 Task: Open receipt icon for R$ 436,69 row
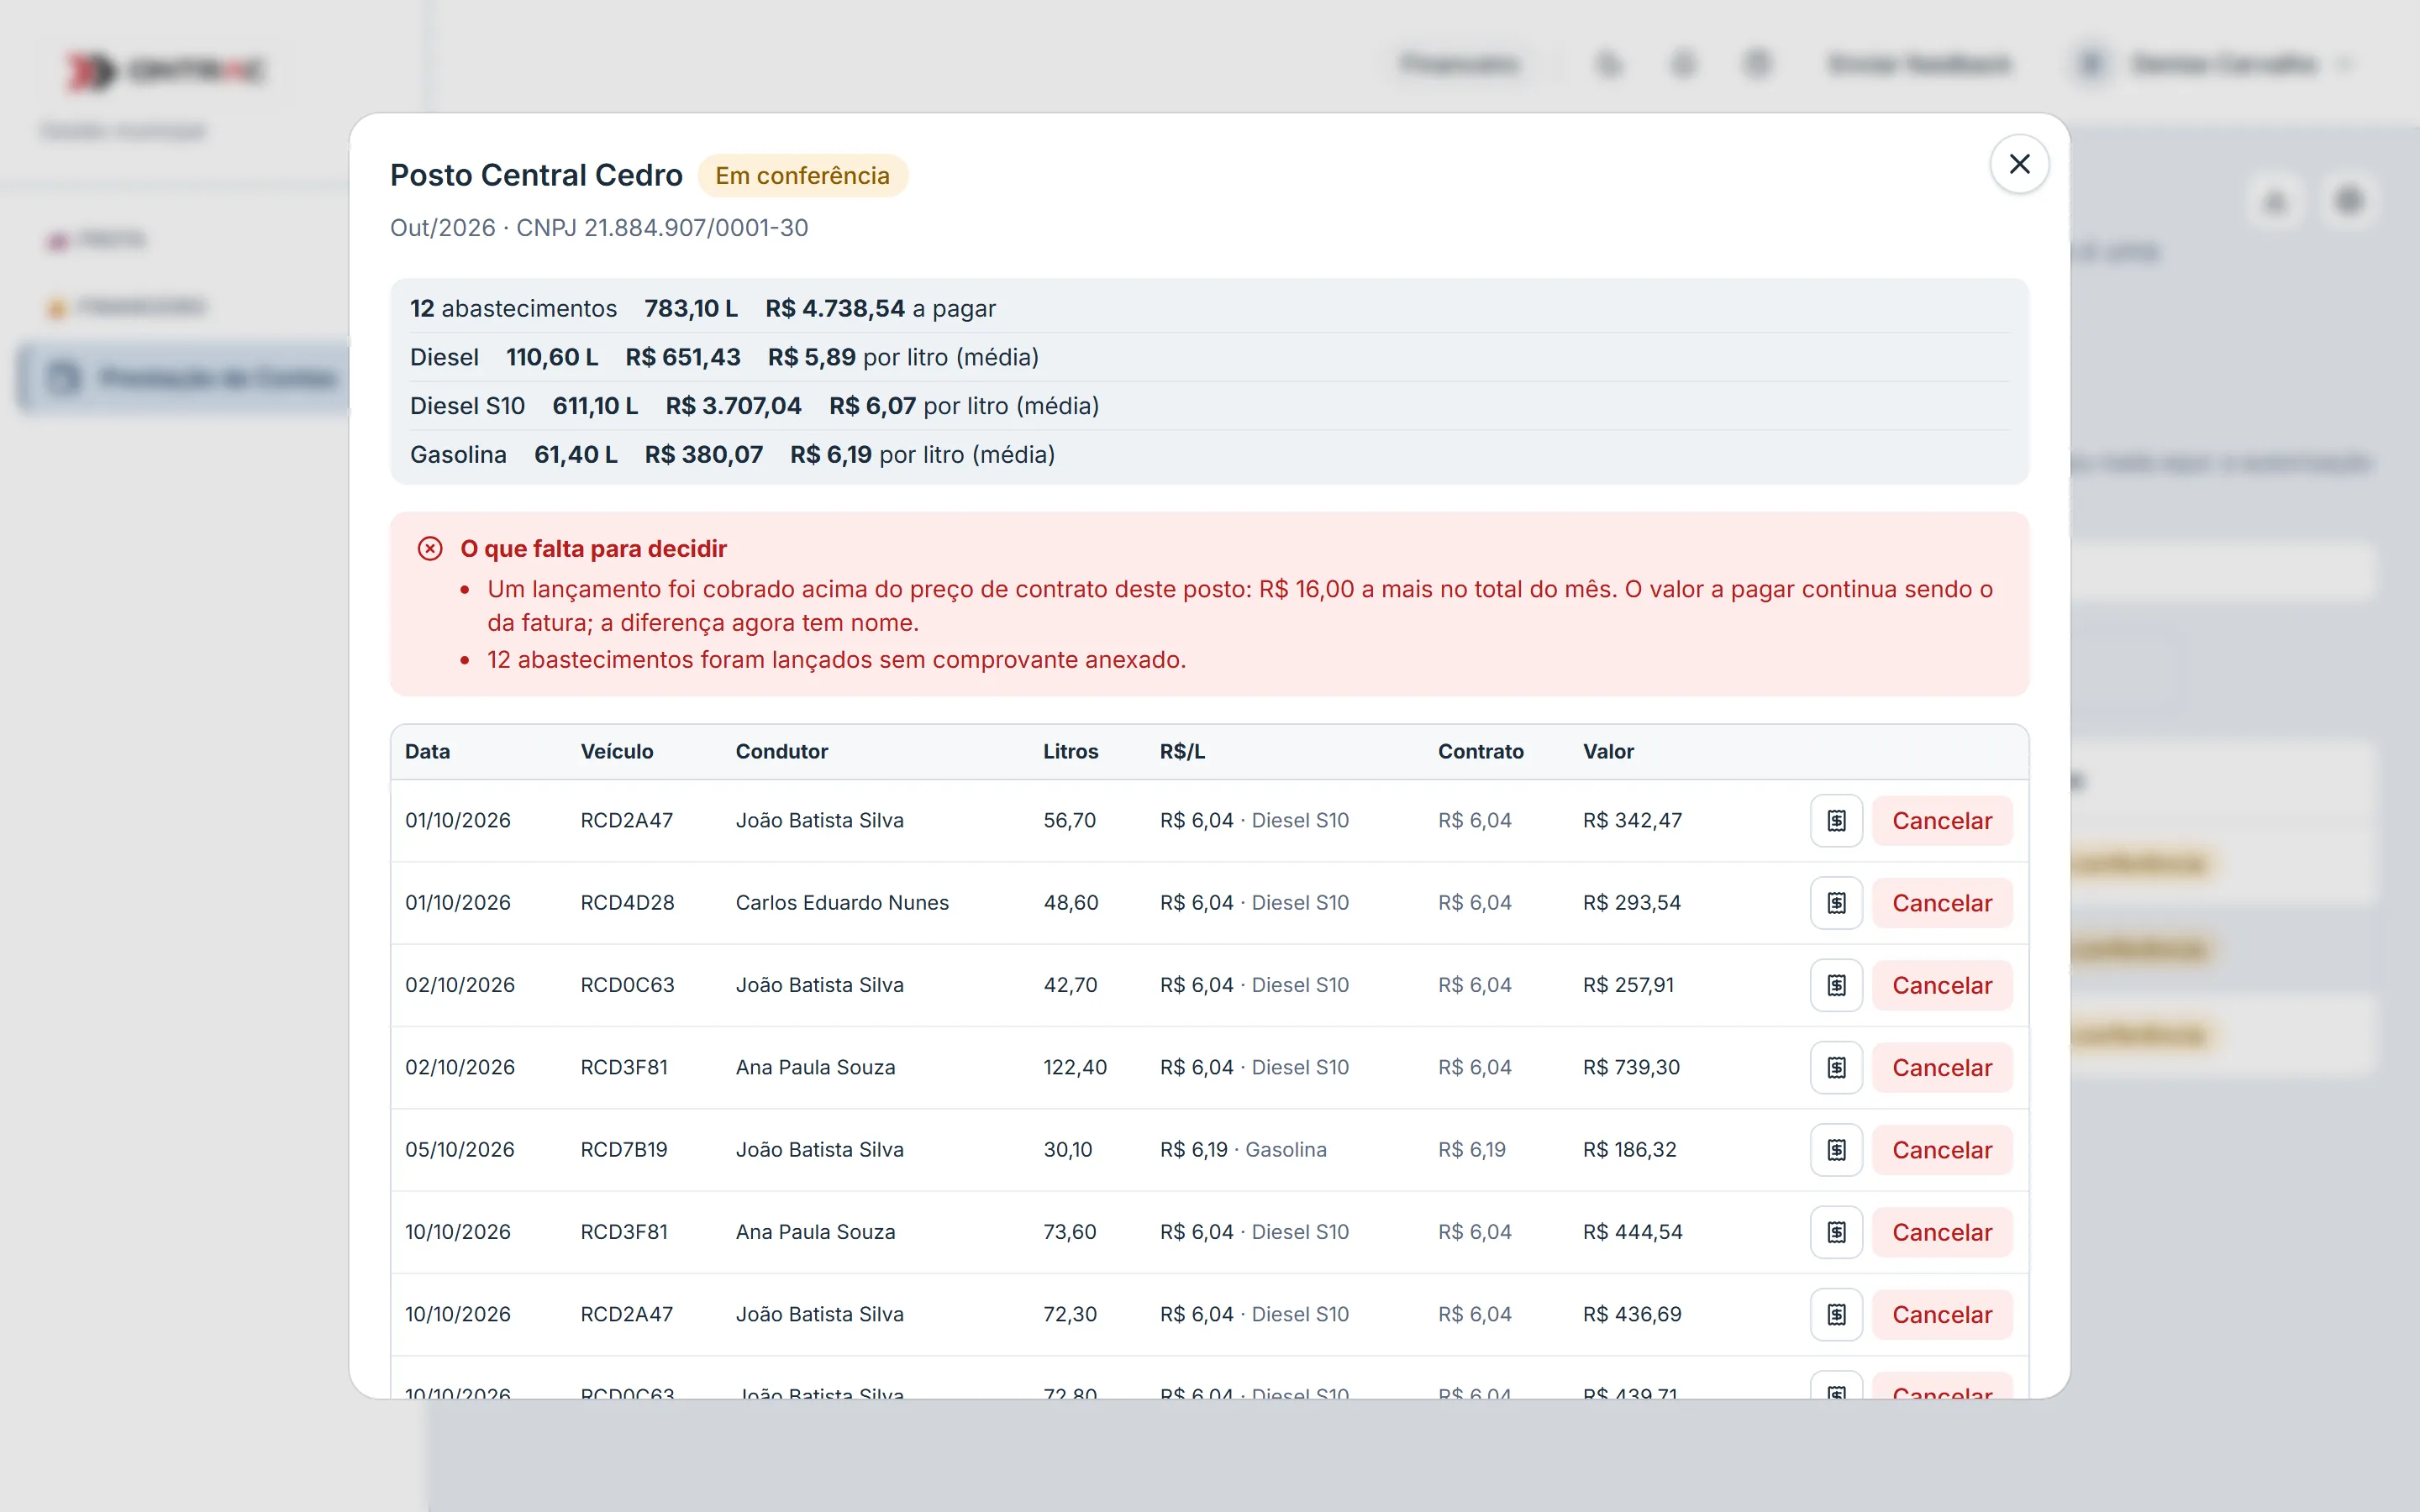(1836, 1315)
